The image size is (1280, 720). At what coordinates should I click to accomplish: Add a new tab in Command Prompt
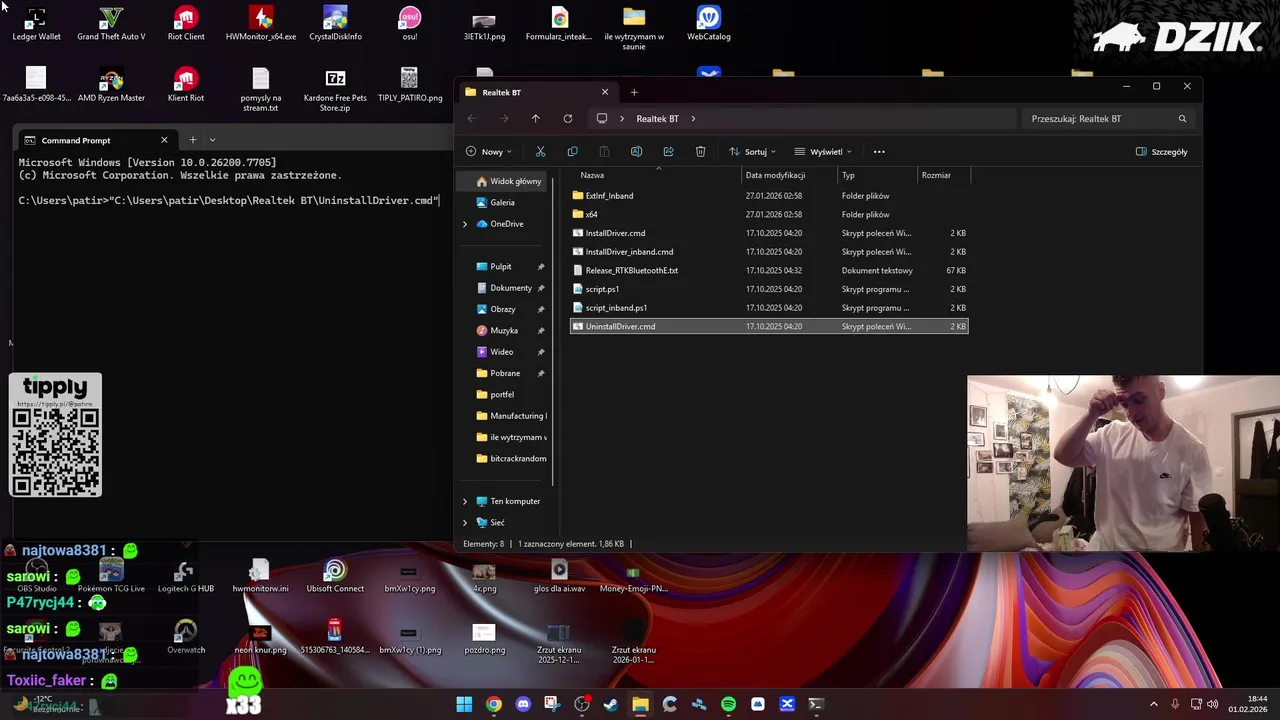193,140
